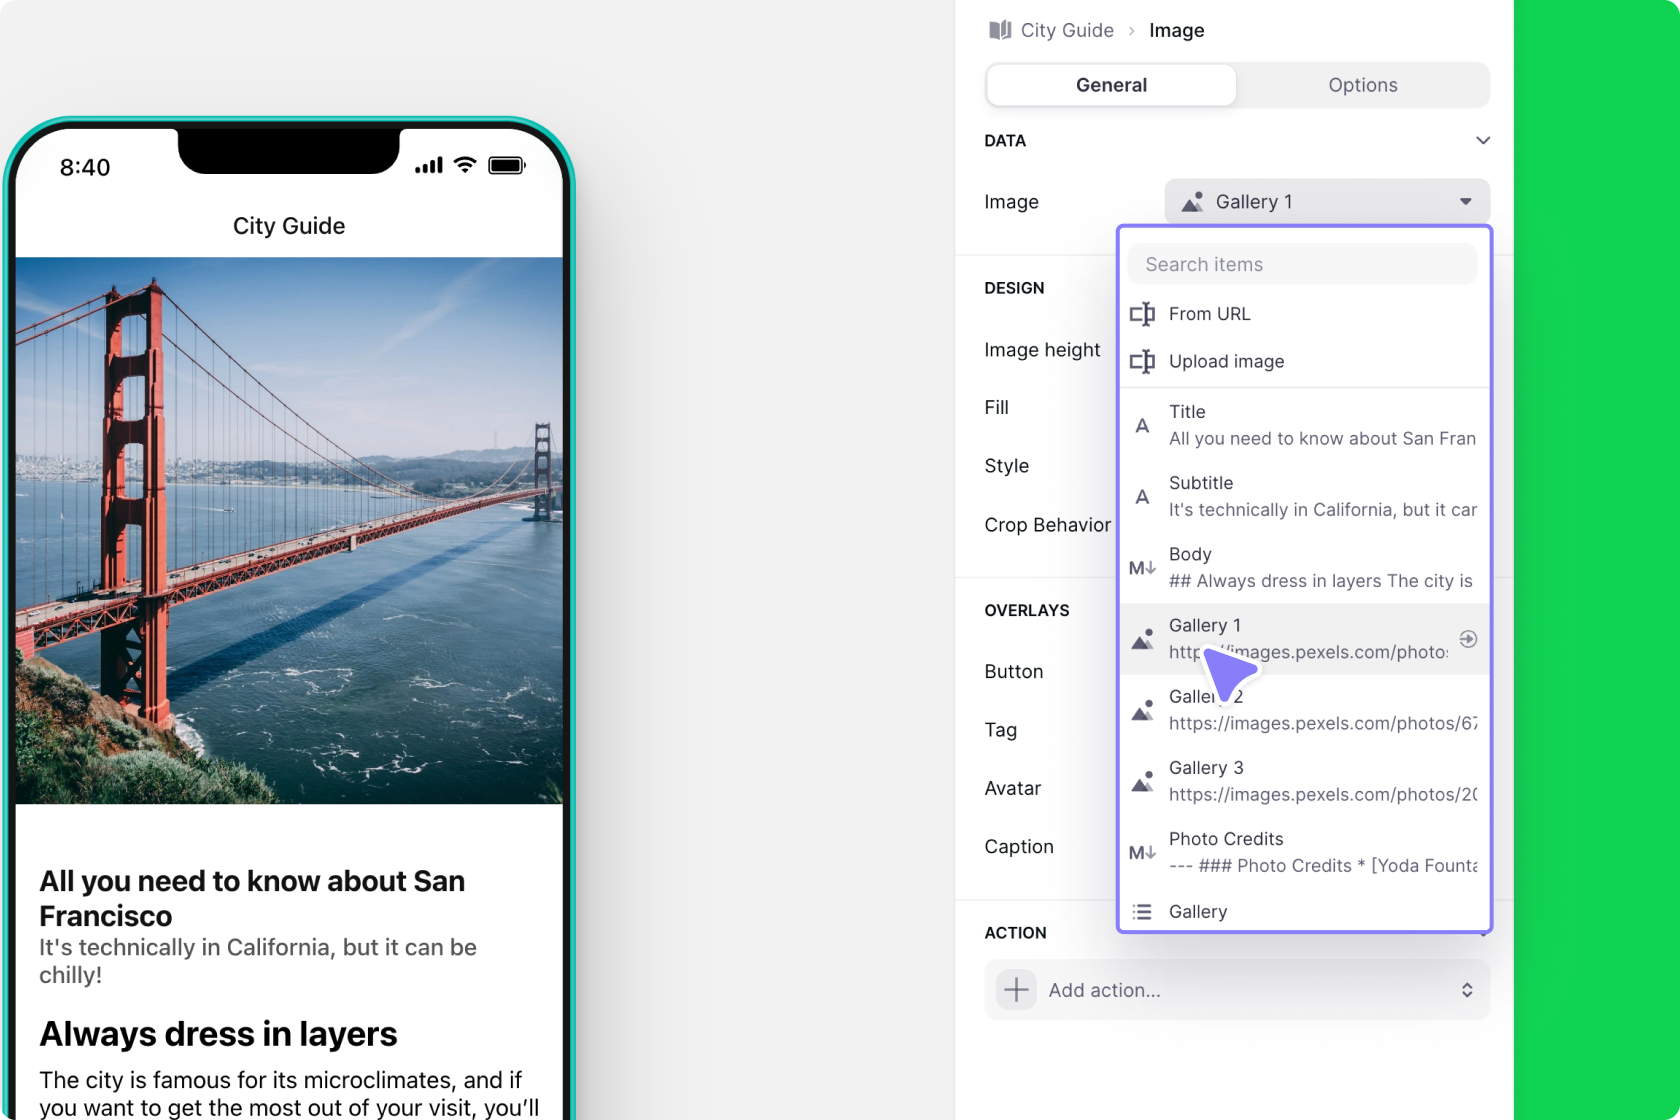Click the From URL icon
Image resolution: width=1680 pixels, height=1120 pixels.
[1142, 314]
